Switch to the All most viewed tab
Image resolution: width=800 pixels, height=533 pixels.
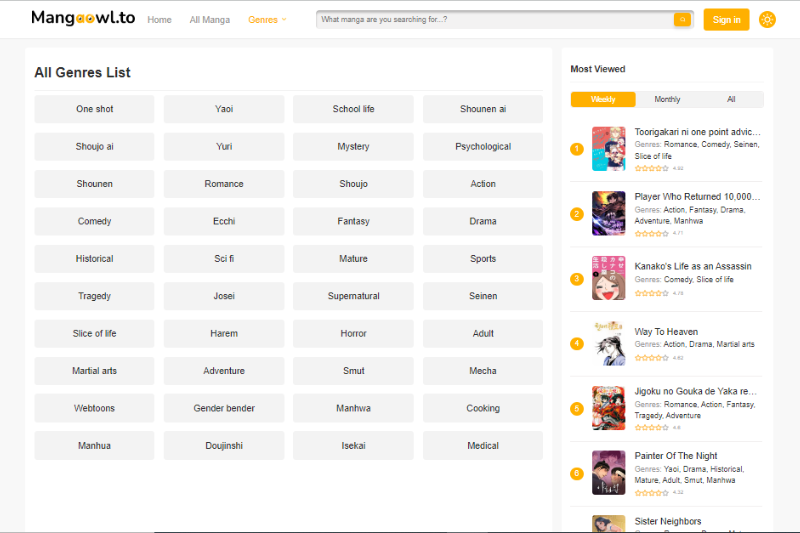(731, 99)
